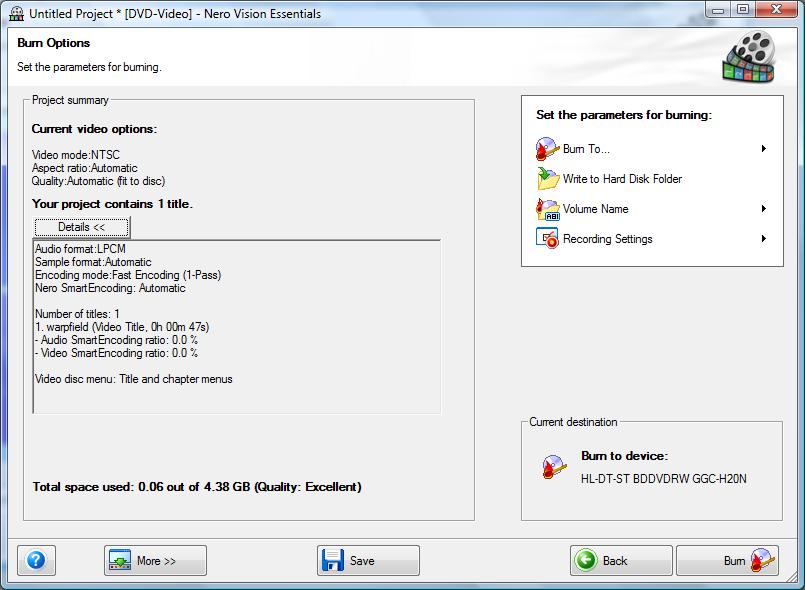
Task: Click the '1. warpfield' video title line
Action: click(122, 327)
